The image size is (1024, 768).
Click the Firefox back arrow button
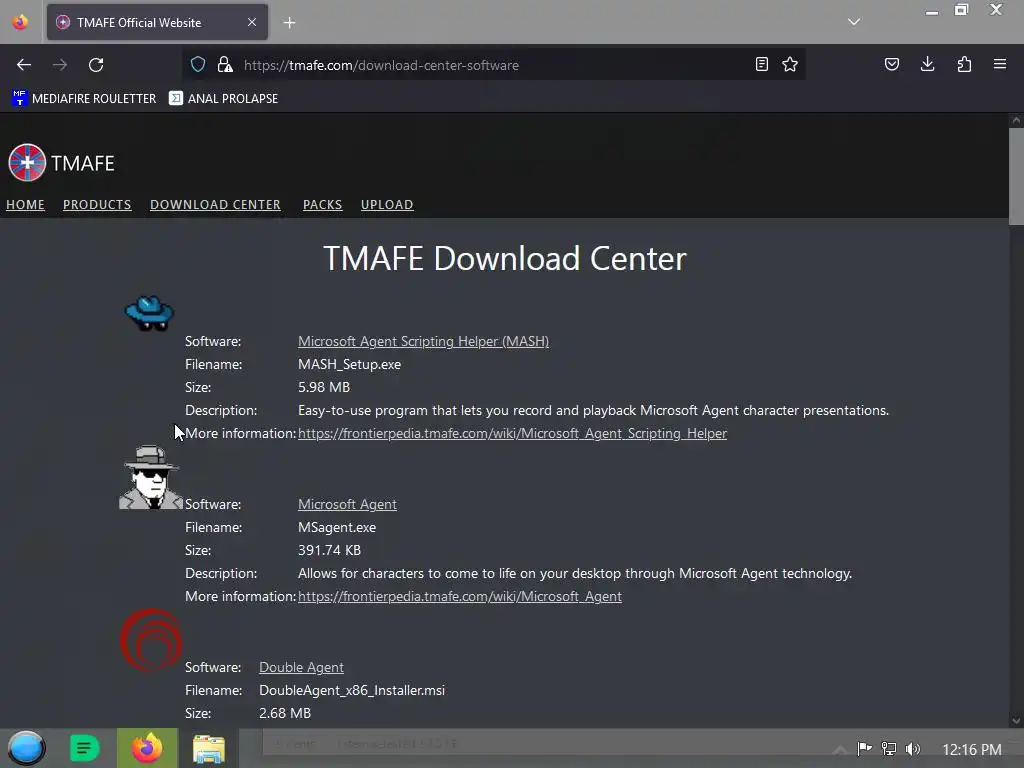point(24,65)
